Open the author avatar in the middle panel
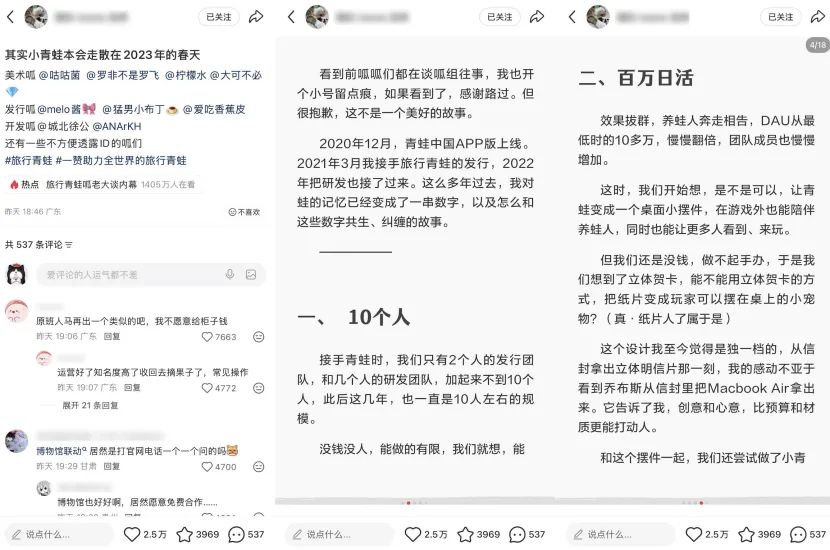This screenshot has height=550, width=830. tap(317, 17)
